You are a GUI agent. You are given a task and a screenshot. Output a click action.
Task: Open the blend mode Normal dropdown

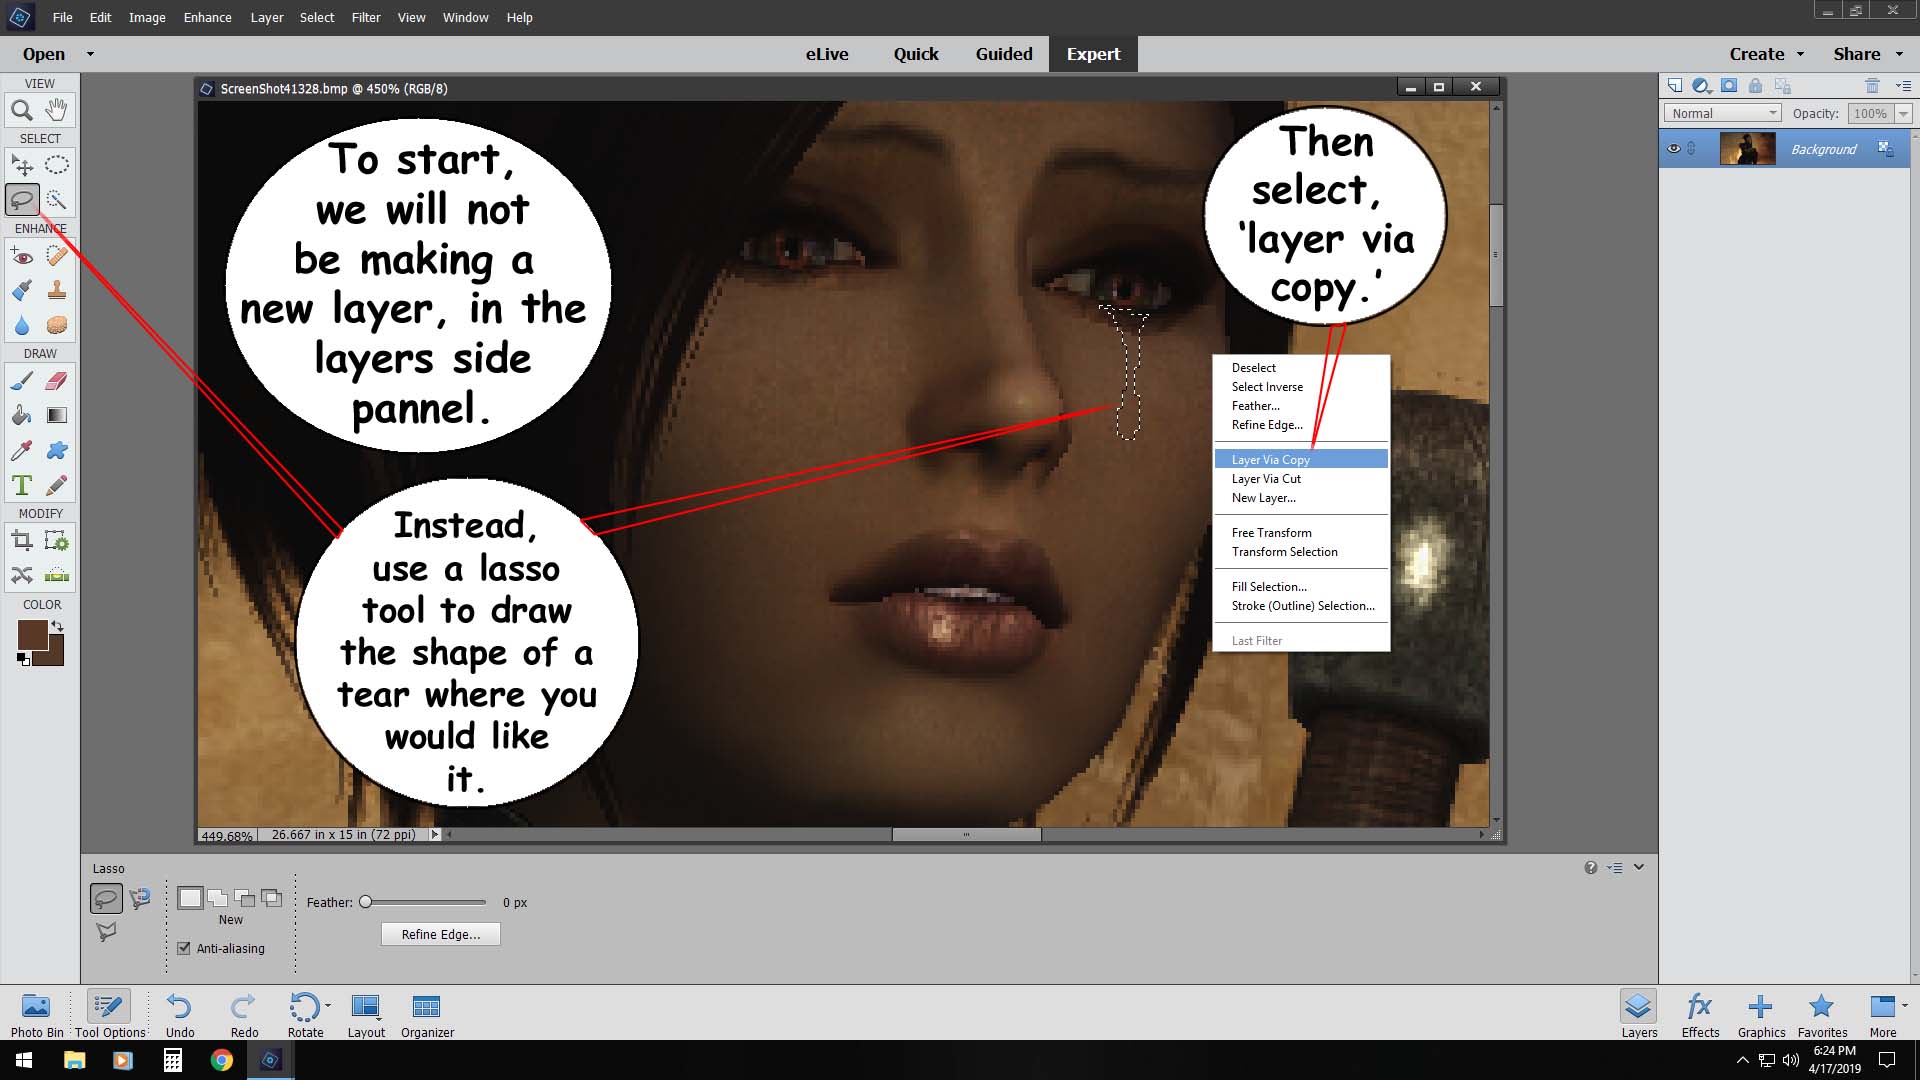(x=1722, y=114)
